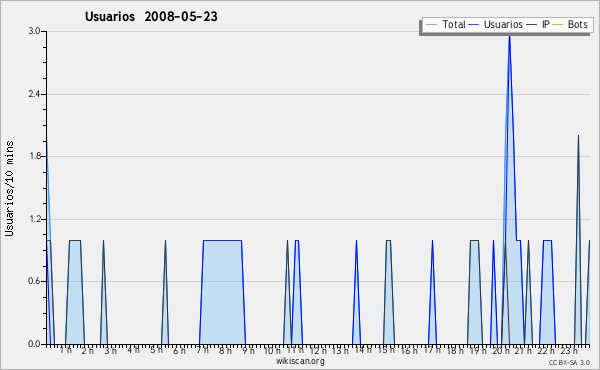
Task: Click the 10 h x-axis label
Action: [x=272, y=351]
